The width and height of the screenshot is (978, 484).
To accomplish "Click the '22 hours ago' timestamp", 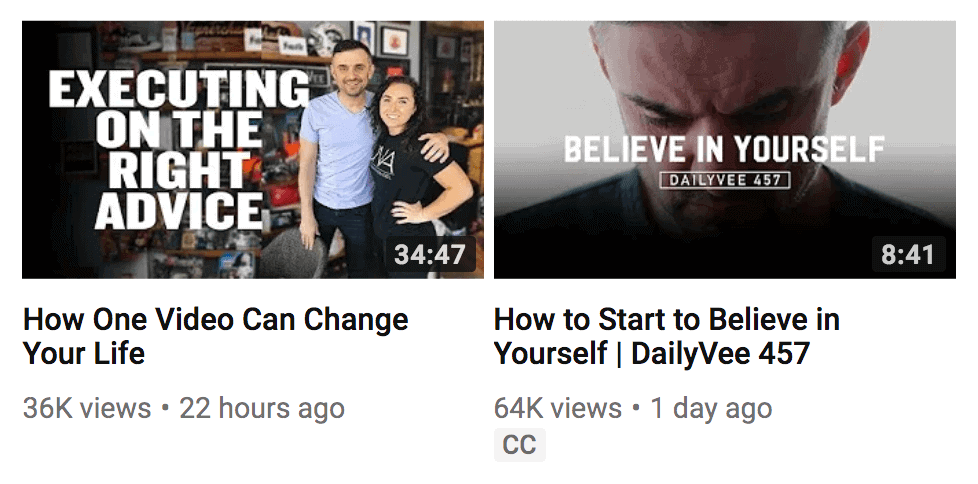I will coord(262,409).
